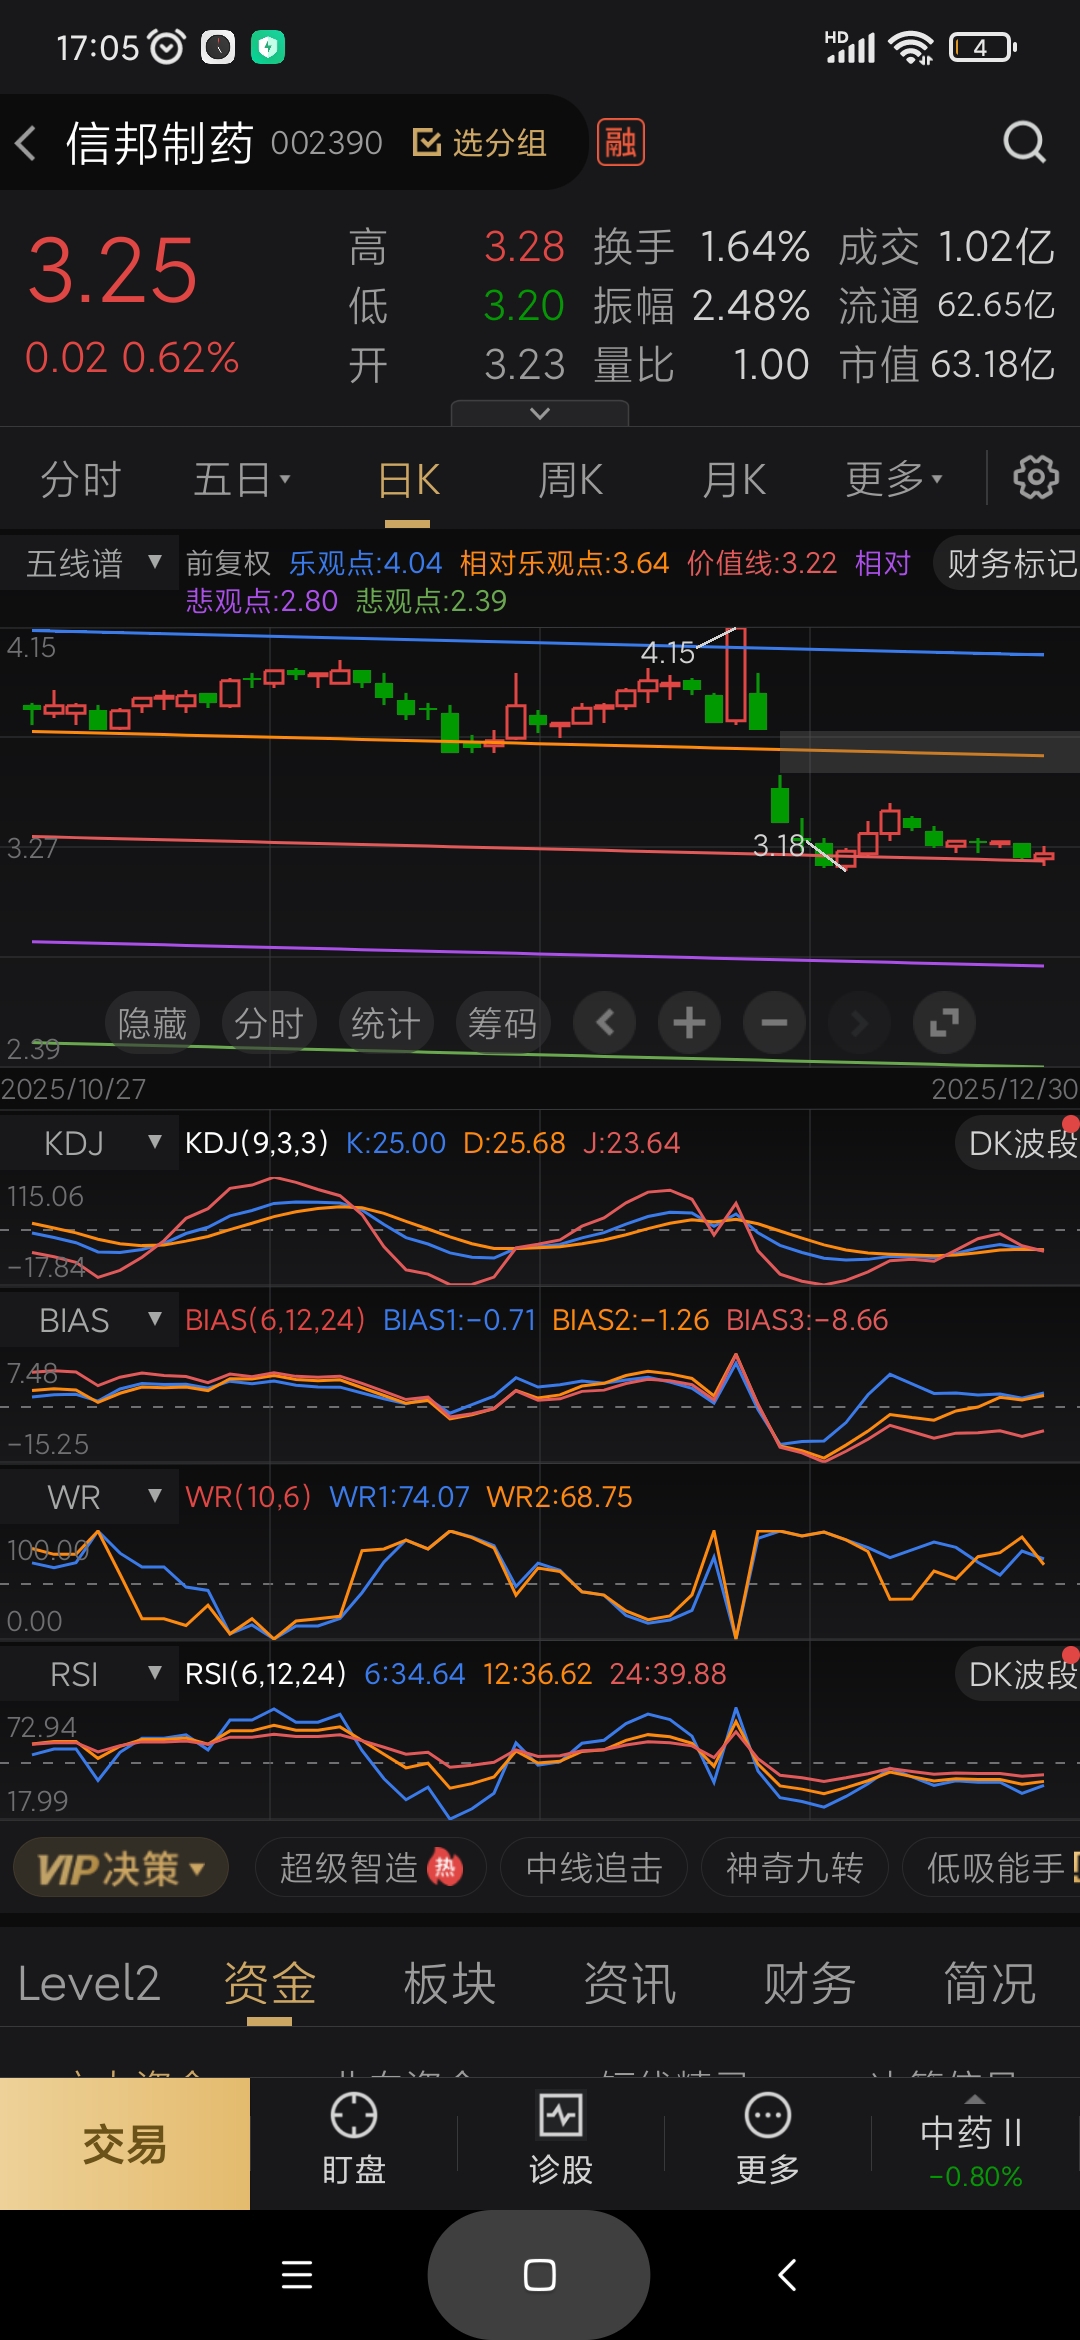This screenshot has height=2340, width=1080.
Task: Switch to 资金 tab
Action: click(x=270, y=1983)
